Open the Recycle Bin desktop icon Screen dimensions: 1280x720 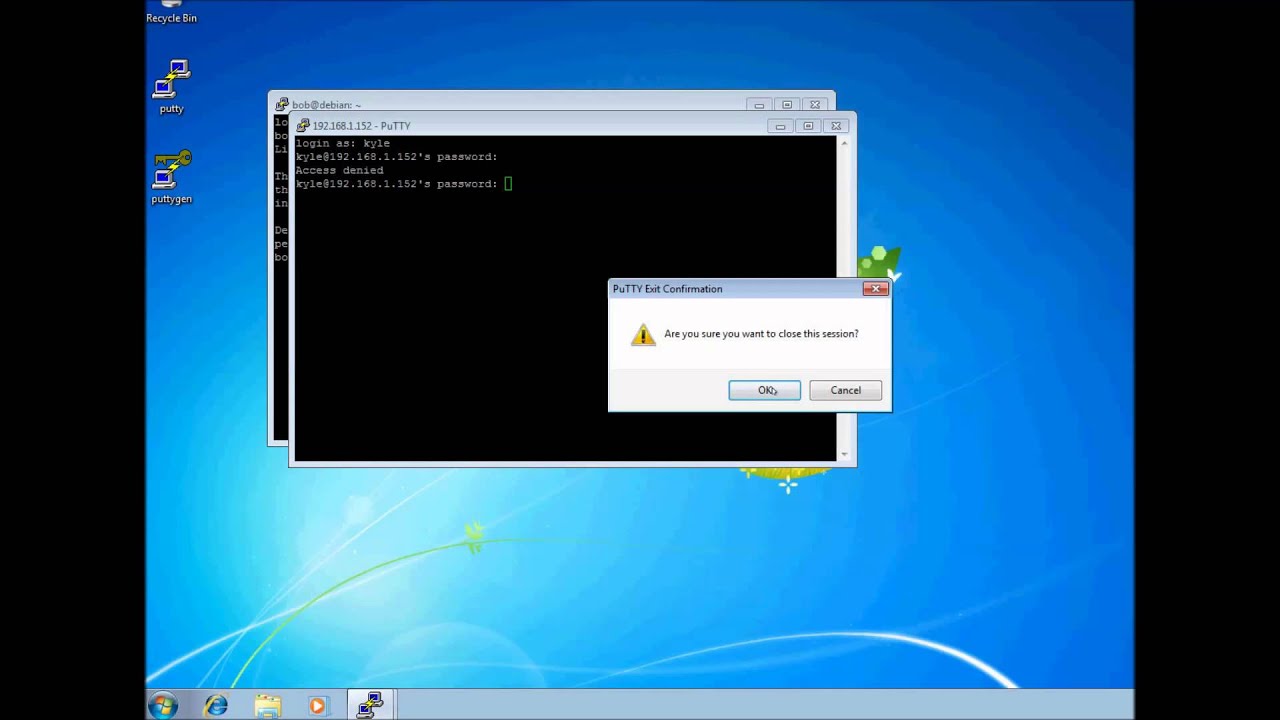pos(171,12)
